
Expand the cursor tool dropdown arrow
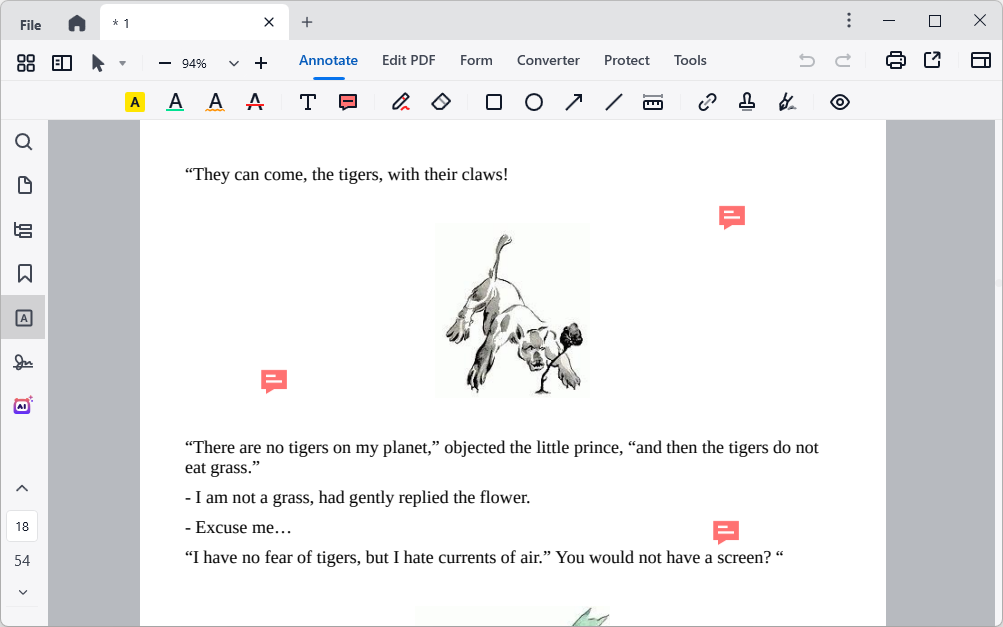122,63
